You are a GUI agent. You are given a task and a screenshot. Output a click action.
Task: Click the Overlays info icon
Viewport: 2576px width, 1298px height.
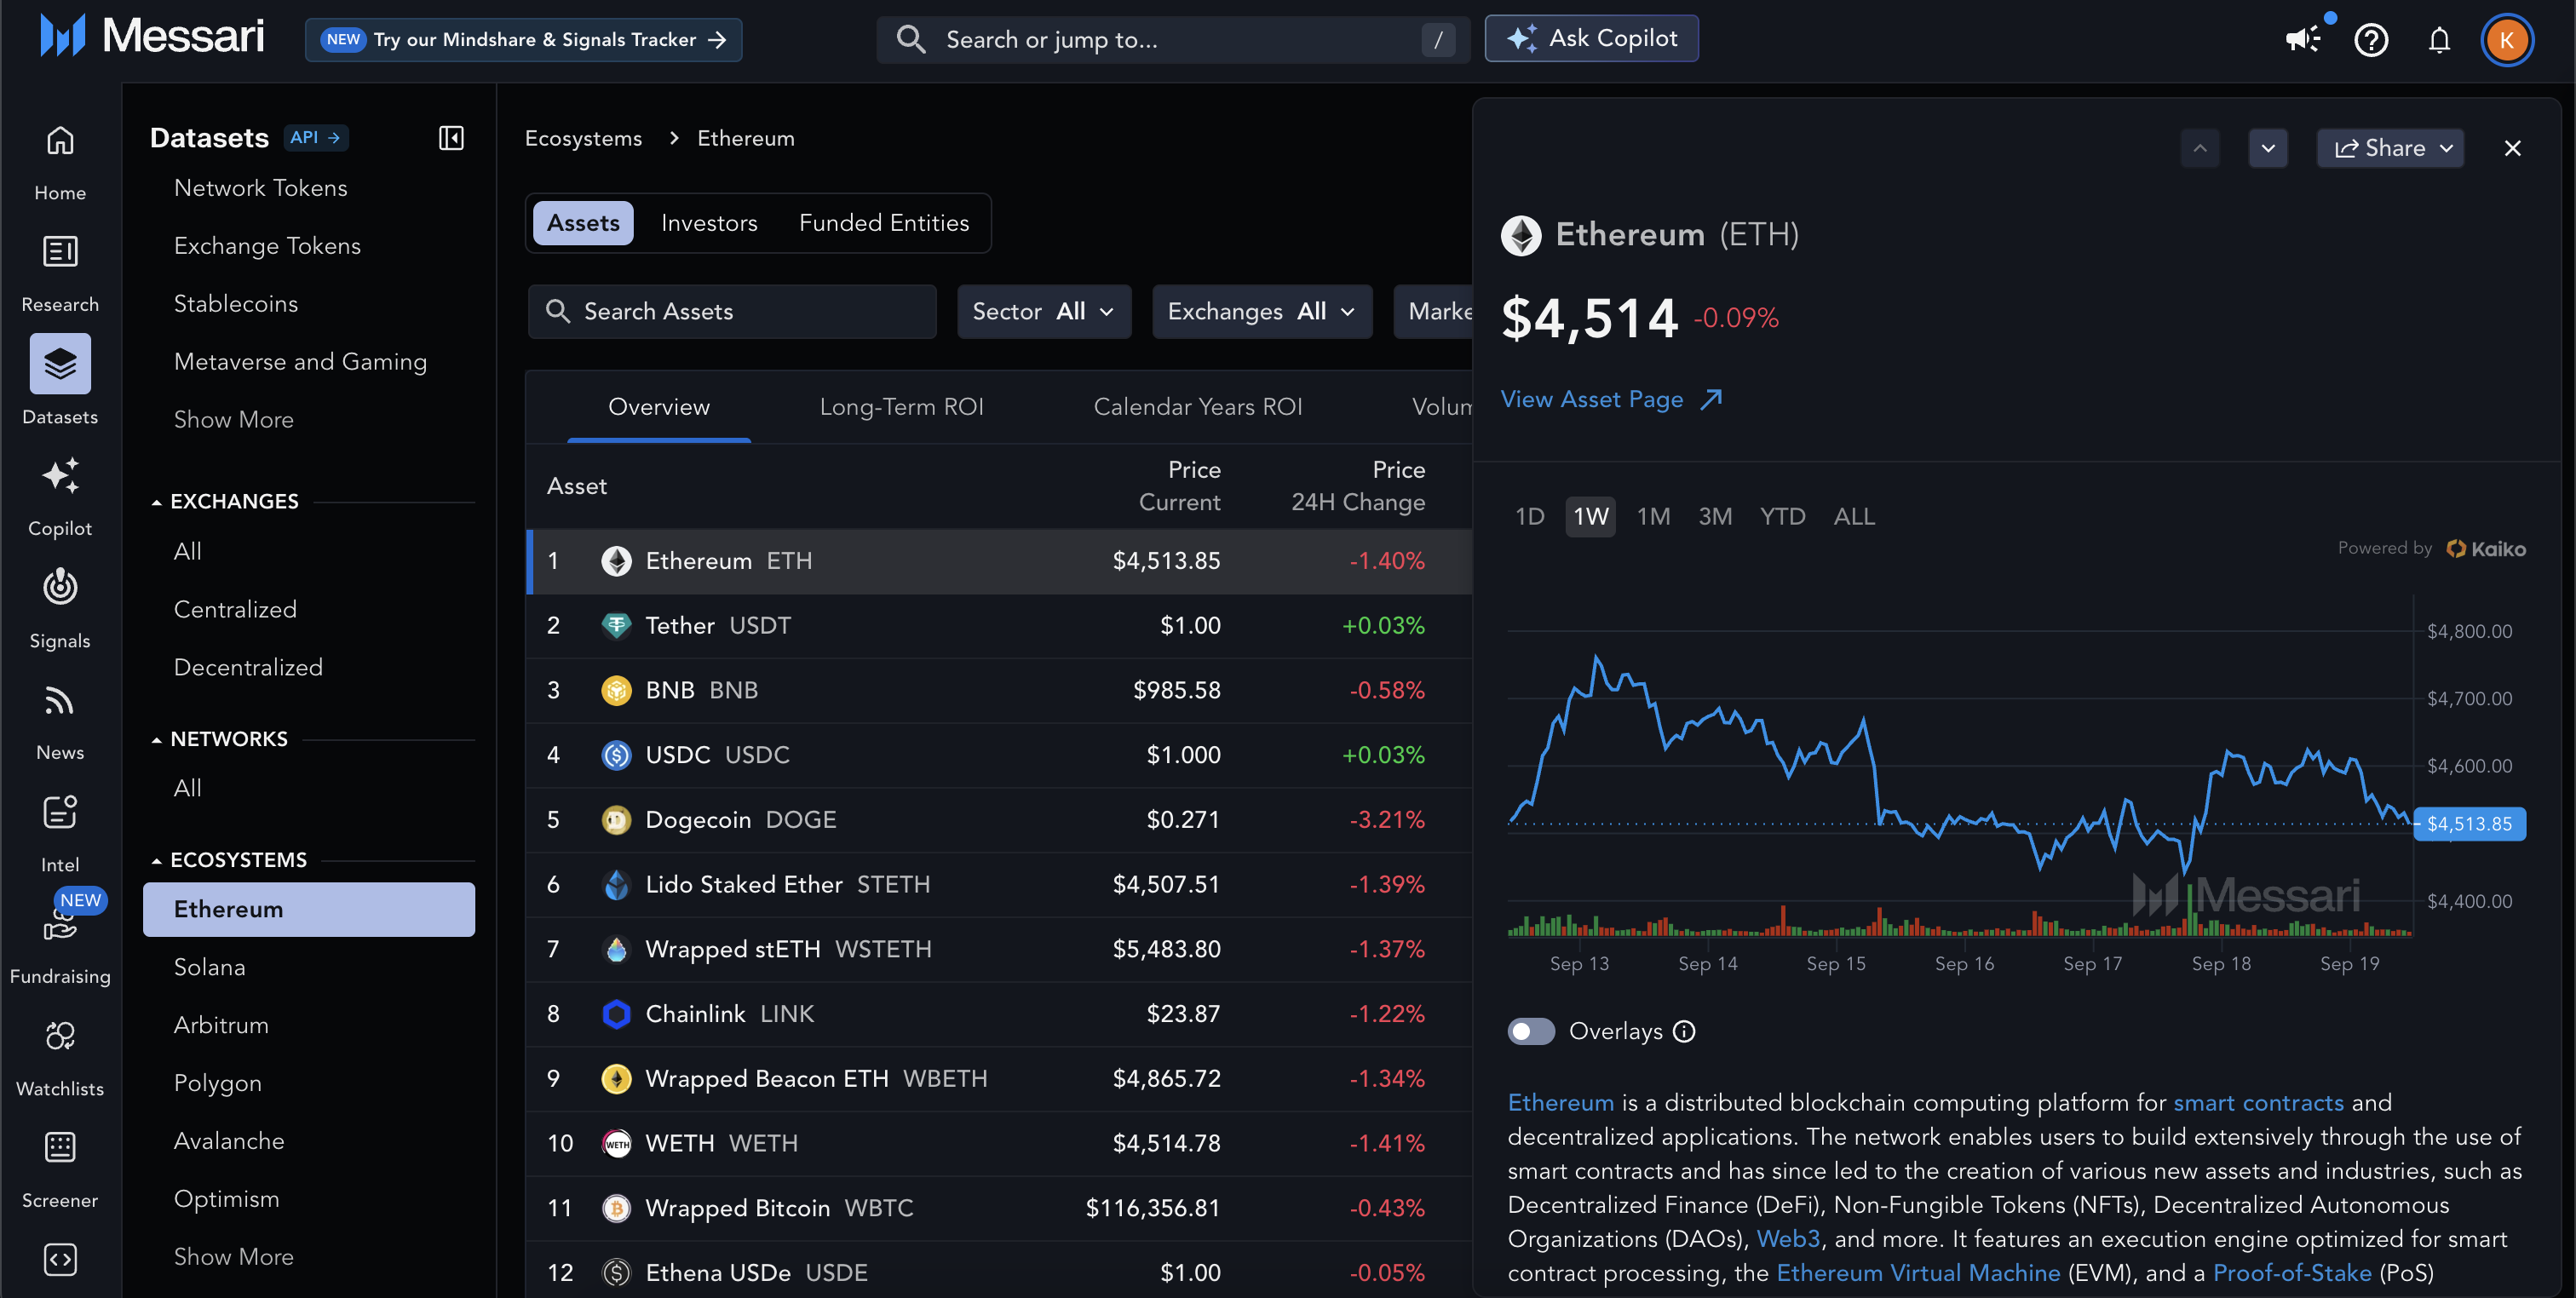click(x=1684, y=1031)
